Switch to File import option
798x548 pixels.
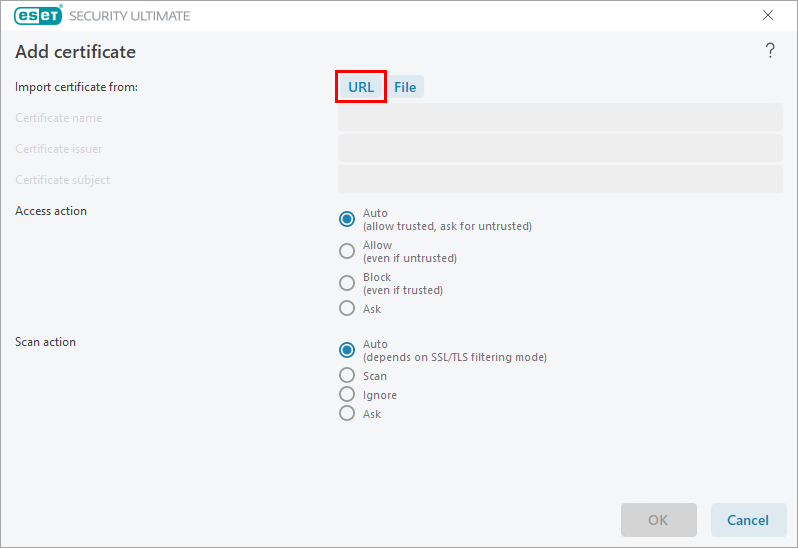pos(405,87)
